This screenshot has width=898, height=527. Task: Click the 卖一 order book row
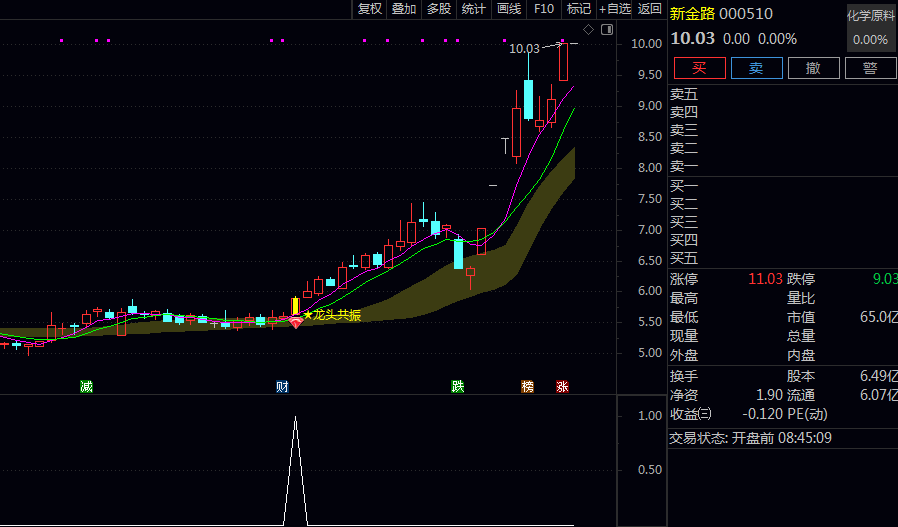[x=782, y=167]
